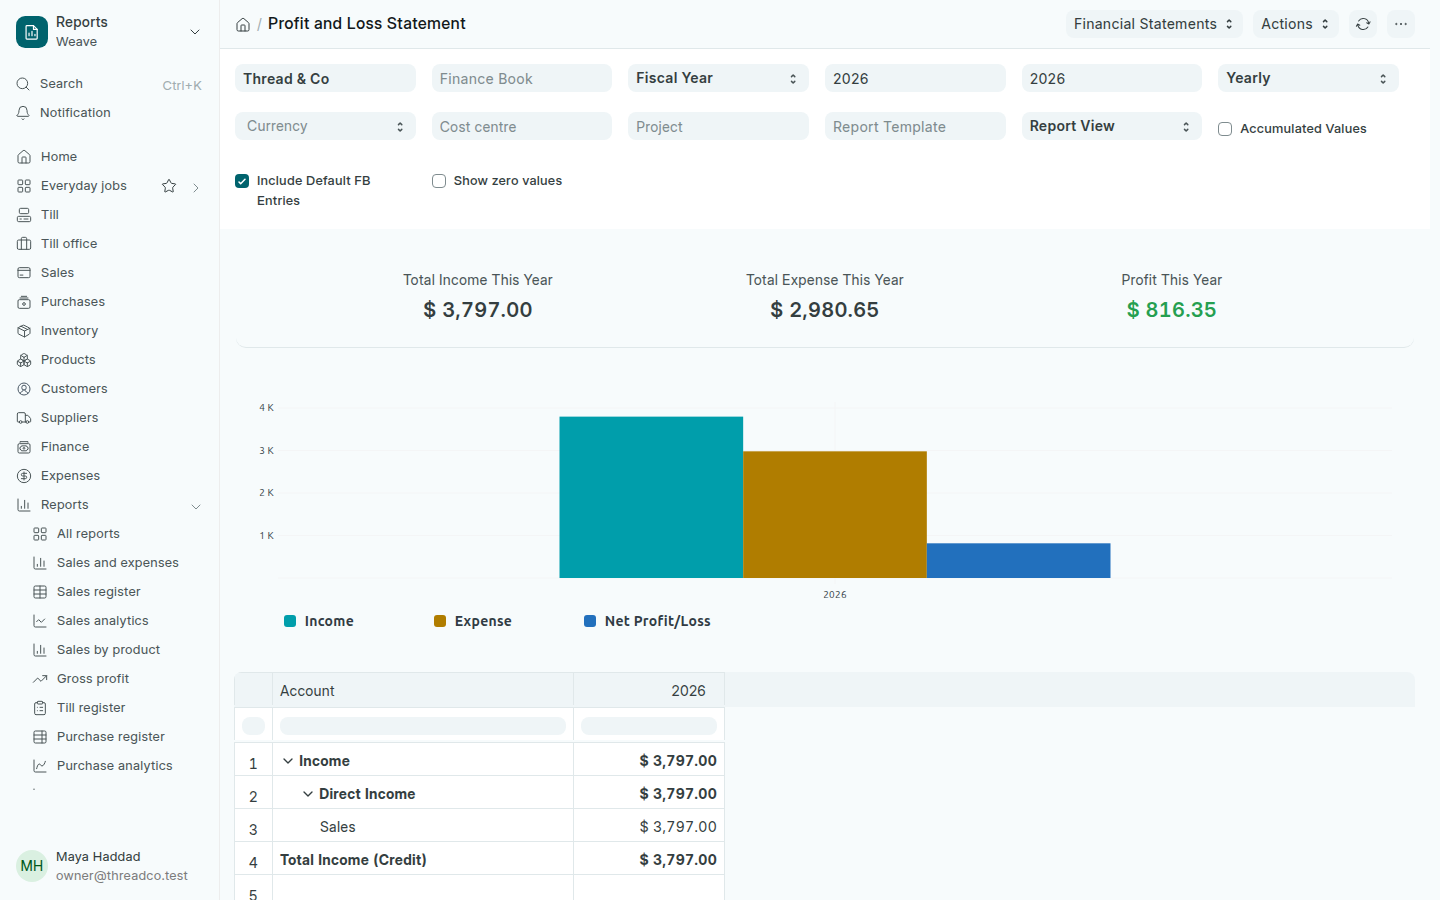The width and height of the screenshot is (1440, 900).
Task: Collapse the Reports sidebar group
Action: click(196, 506)
